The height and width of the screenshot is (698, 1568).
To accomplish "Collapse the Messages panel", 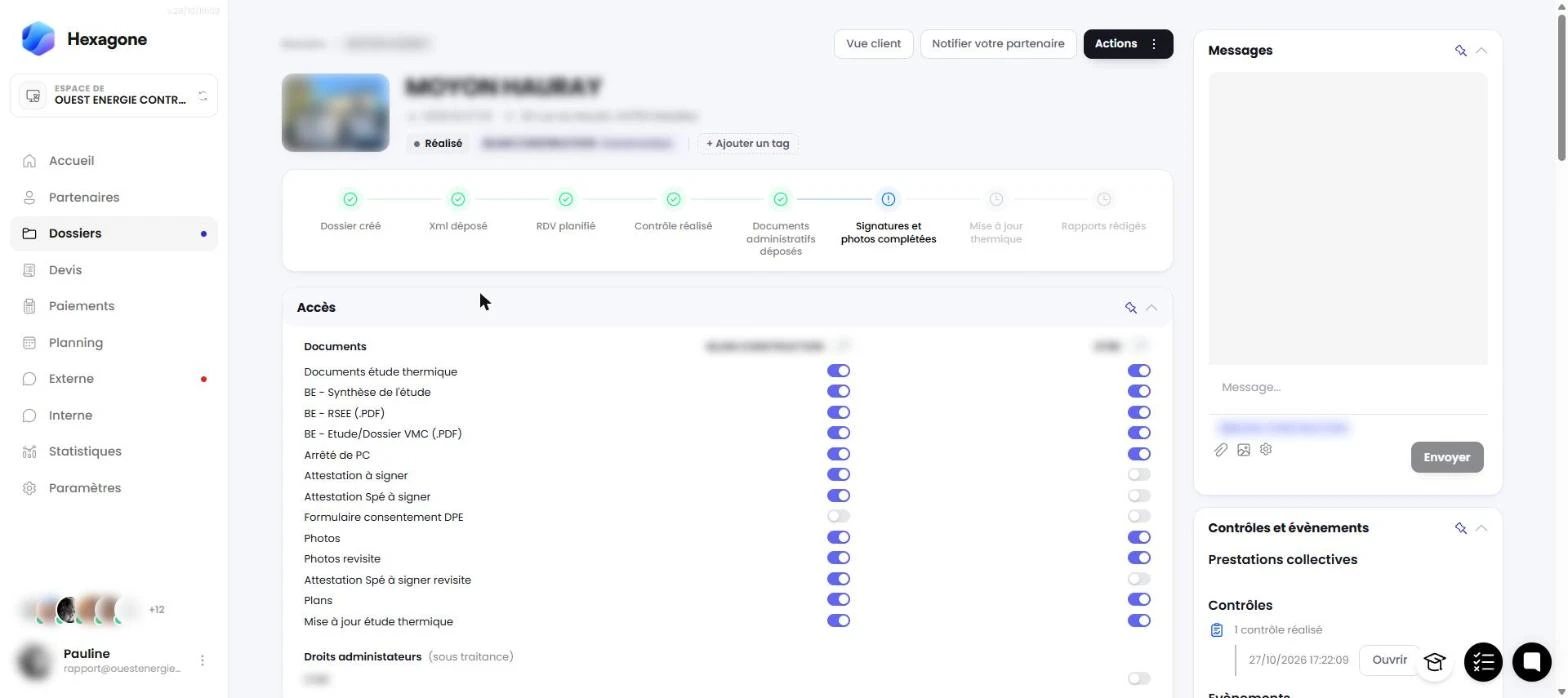I will pos(1481,50).
